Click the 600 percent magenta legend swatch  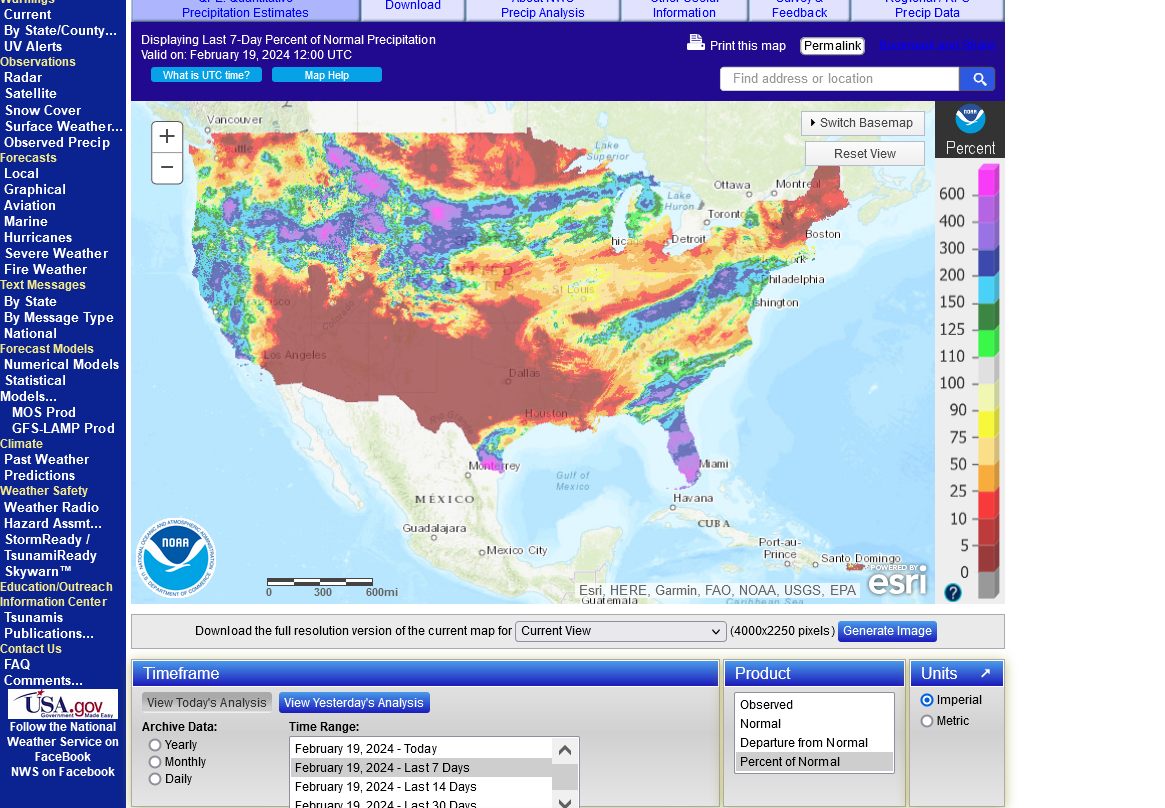click(x=988, y=180)
